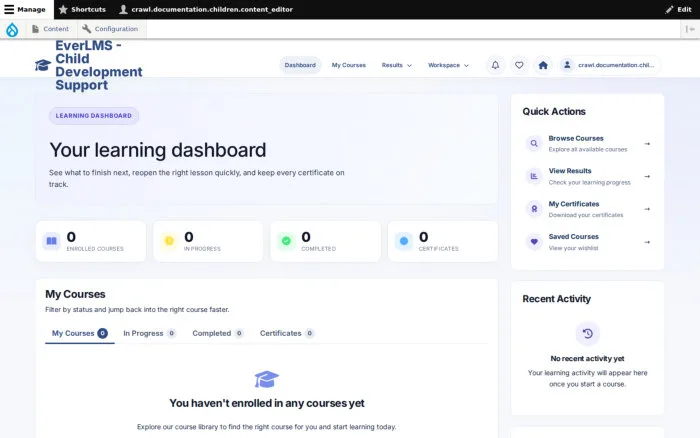Click the My Certificates arrow
700x438 pixels.
[647, 209]
